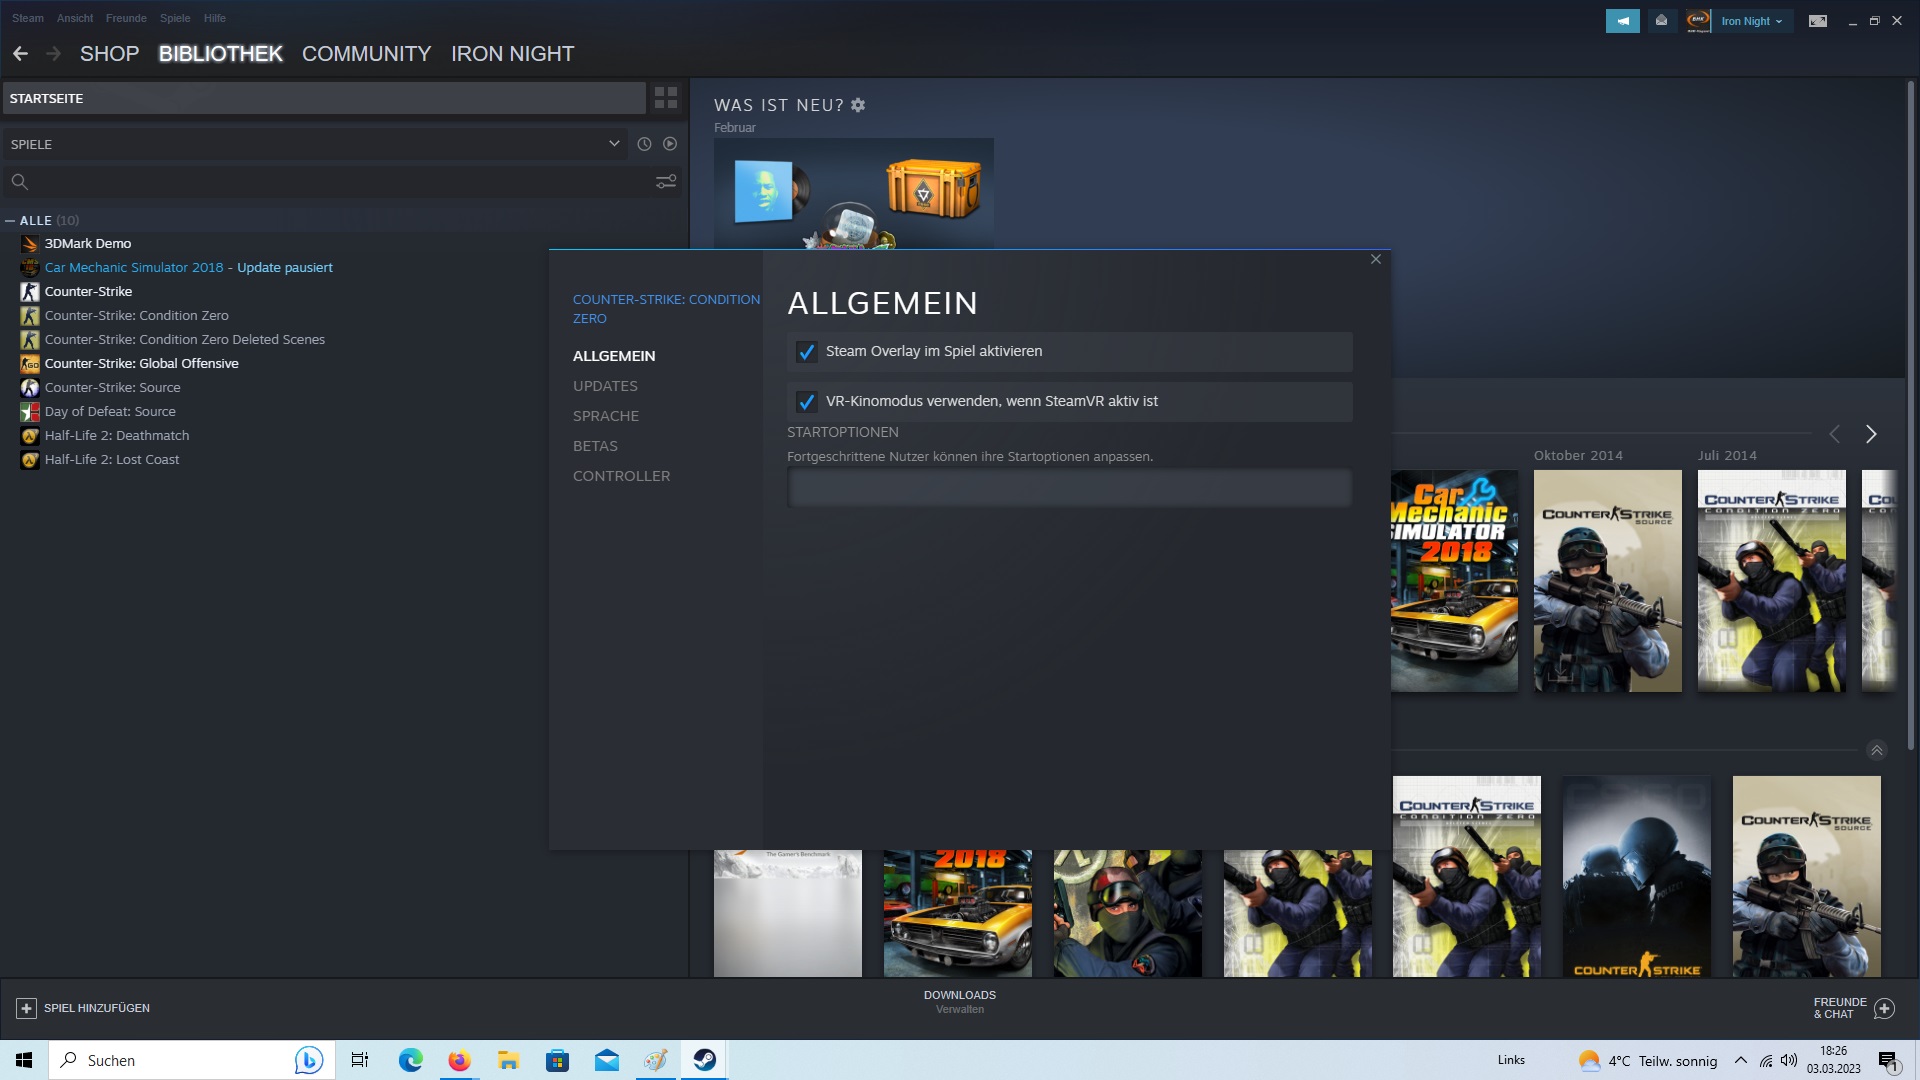Viewport: 1920px width, 1080px height.
Task: Open advanced filter settings icon
Action: [666, 181]
